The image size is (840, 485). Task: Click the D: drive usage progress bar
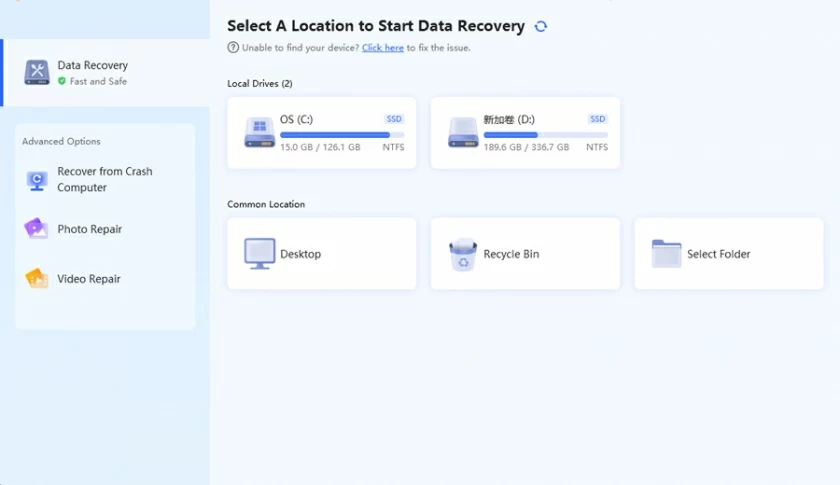point(545,135)
